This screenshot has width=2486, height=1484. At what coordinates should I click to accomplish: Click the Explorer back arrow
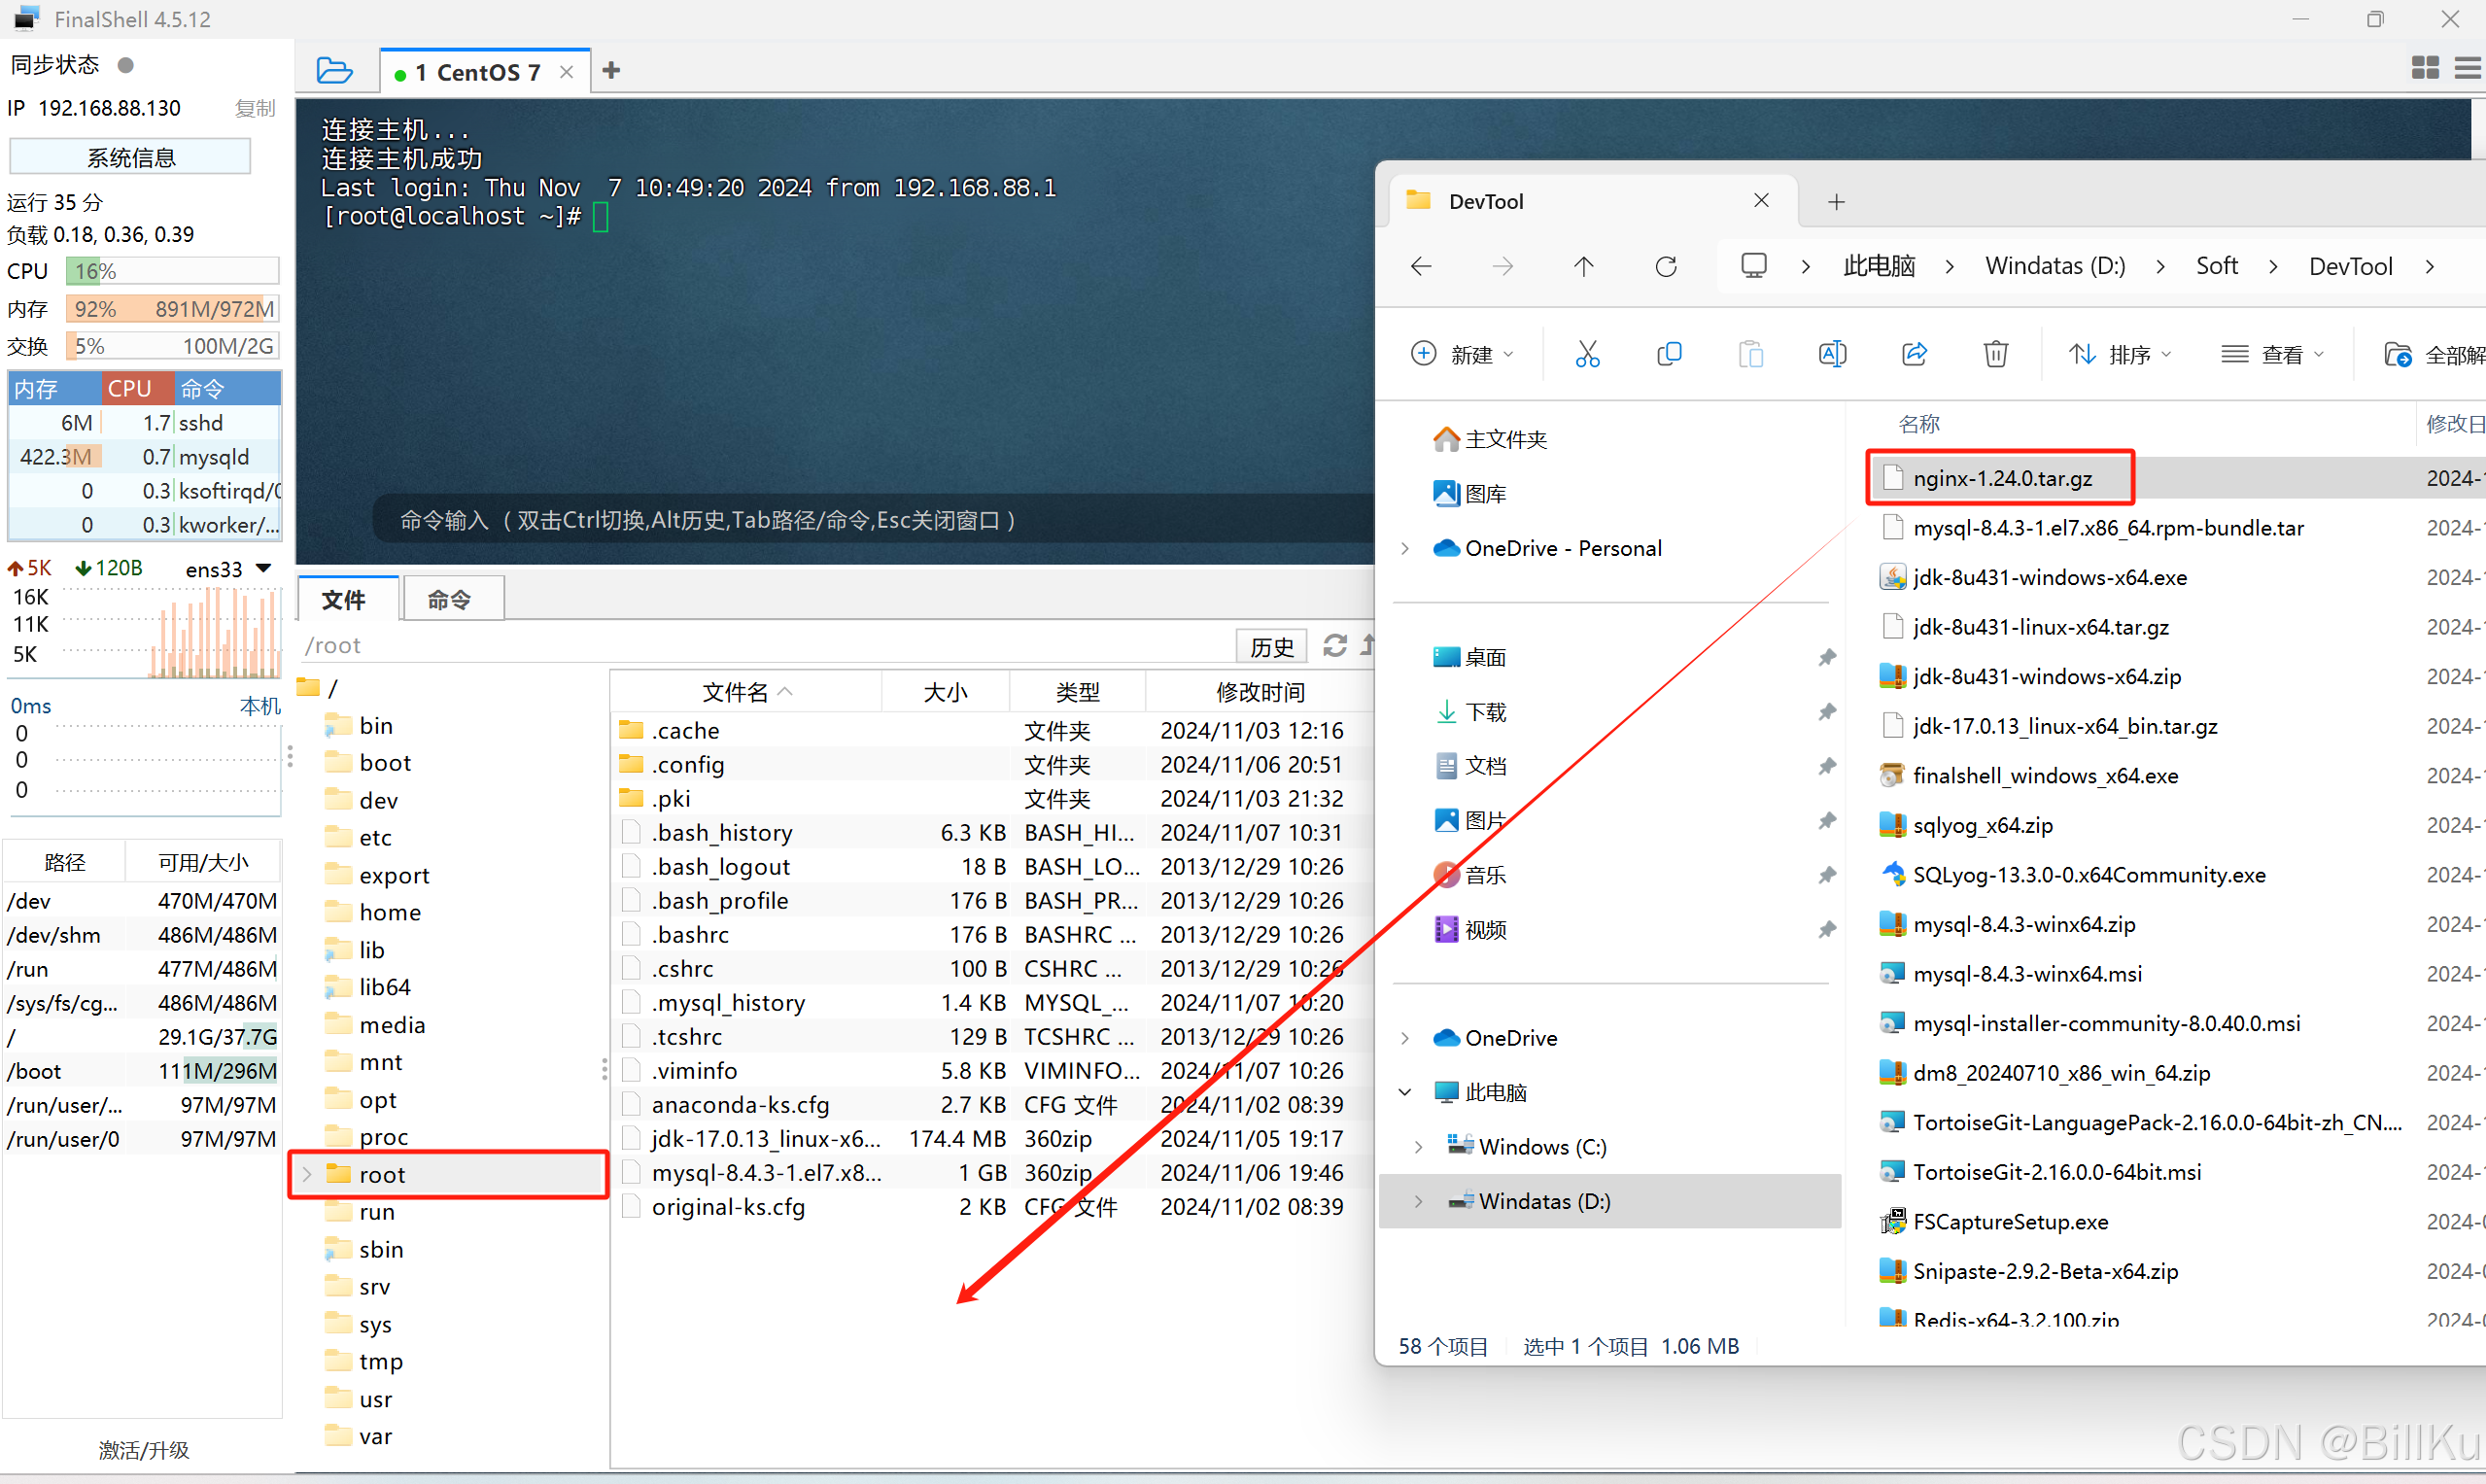pos(1421,266)
